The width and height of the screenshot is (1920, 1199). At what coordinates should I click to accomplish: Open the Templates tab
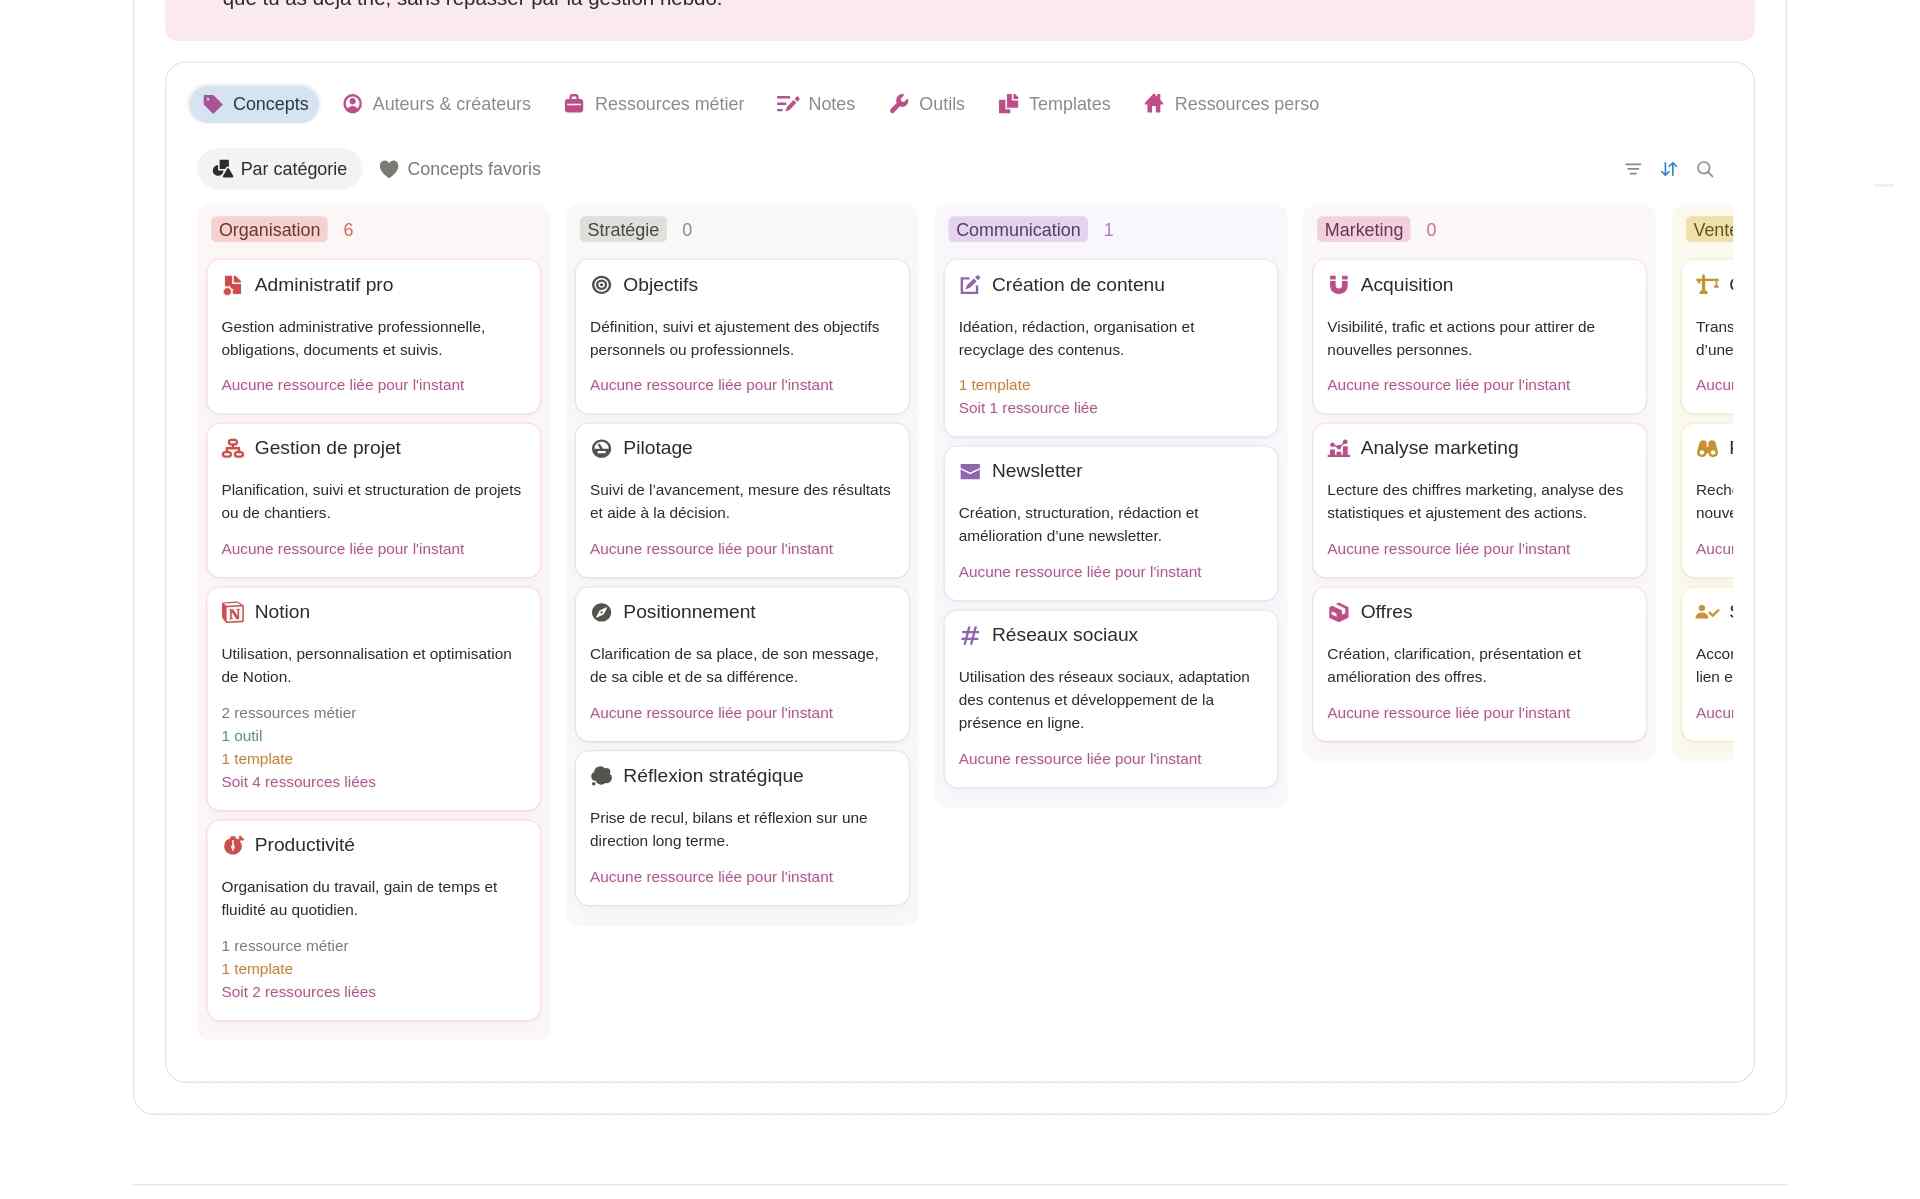pos(1054,104)
